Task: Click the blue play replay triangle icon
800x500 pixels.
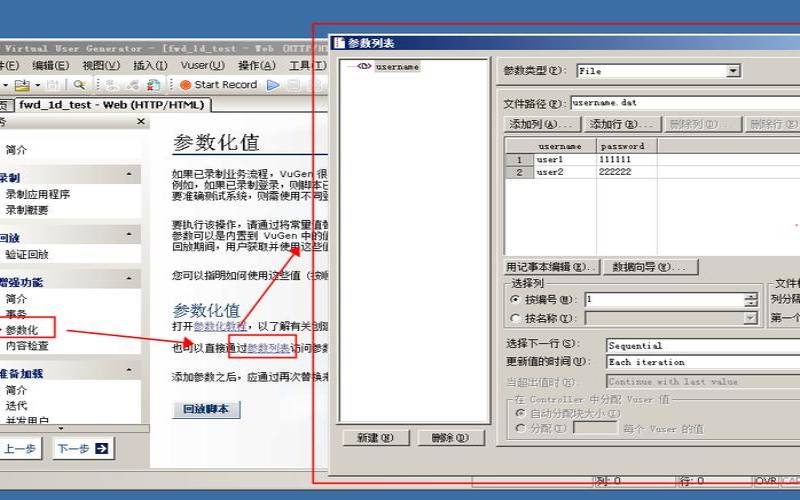Action: point(273,85)
